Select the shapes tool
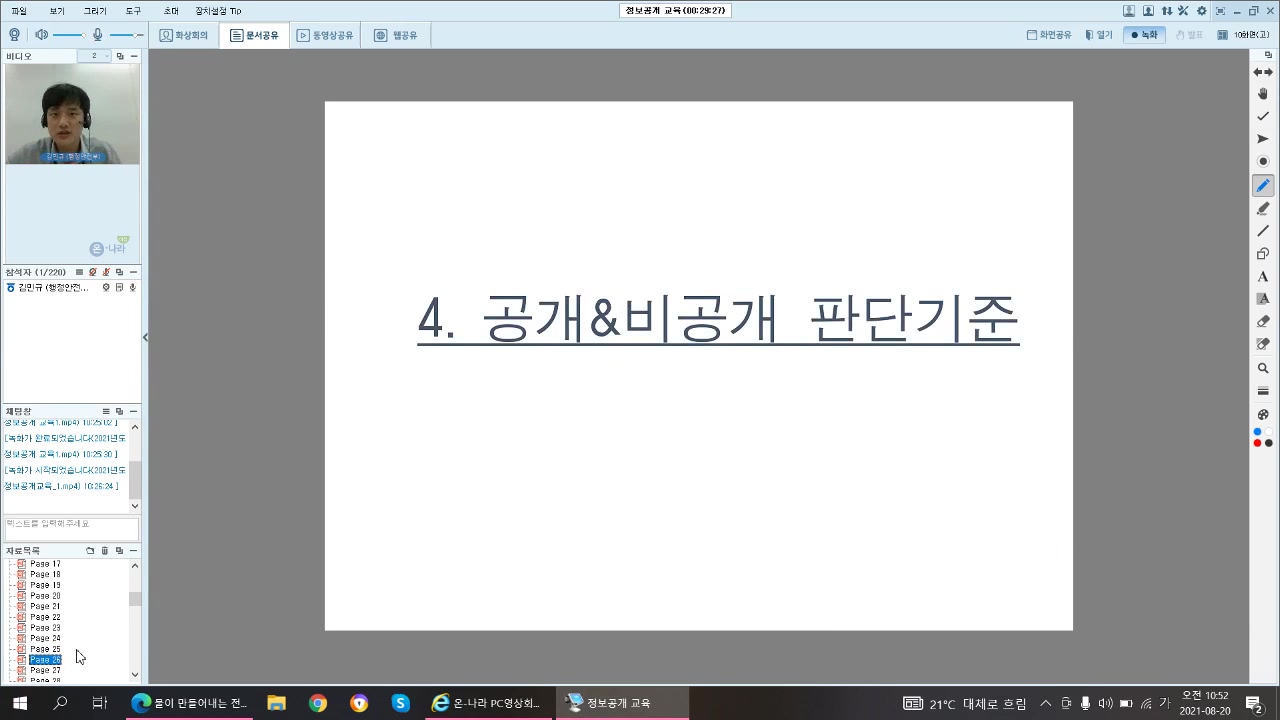The height and width of the screenshot is (720, 1280). coord(1263,254)
